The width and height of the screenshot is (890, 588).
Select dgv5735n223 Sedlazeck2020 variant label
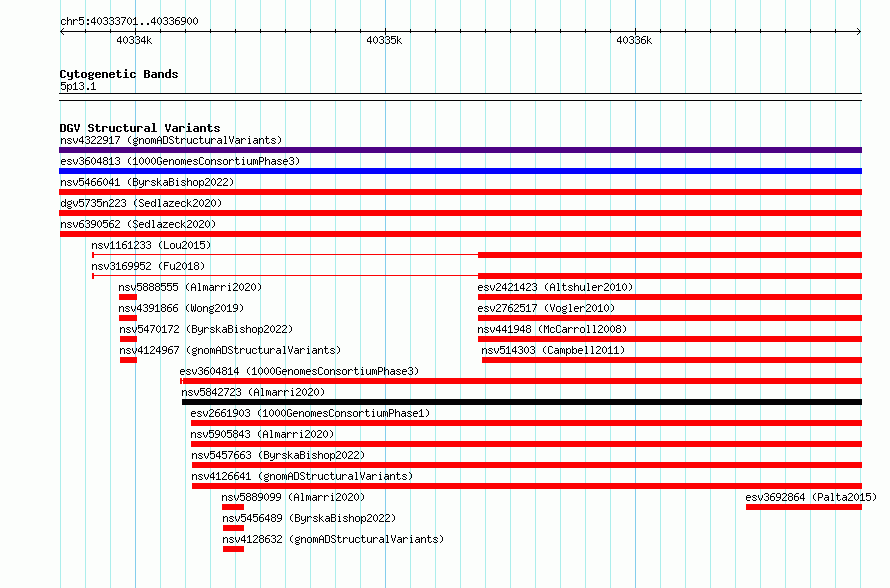[141, 203]
